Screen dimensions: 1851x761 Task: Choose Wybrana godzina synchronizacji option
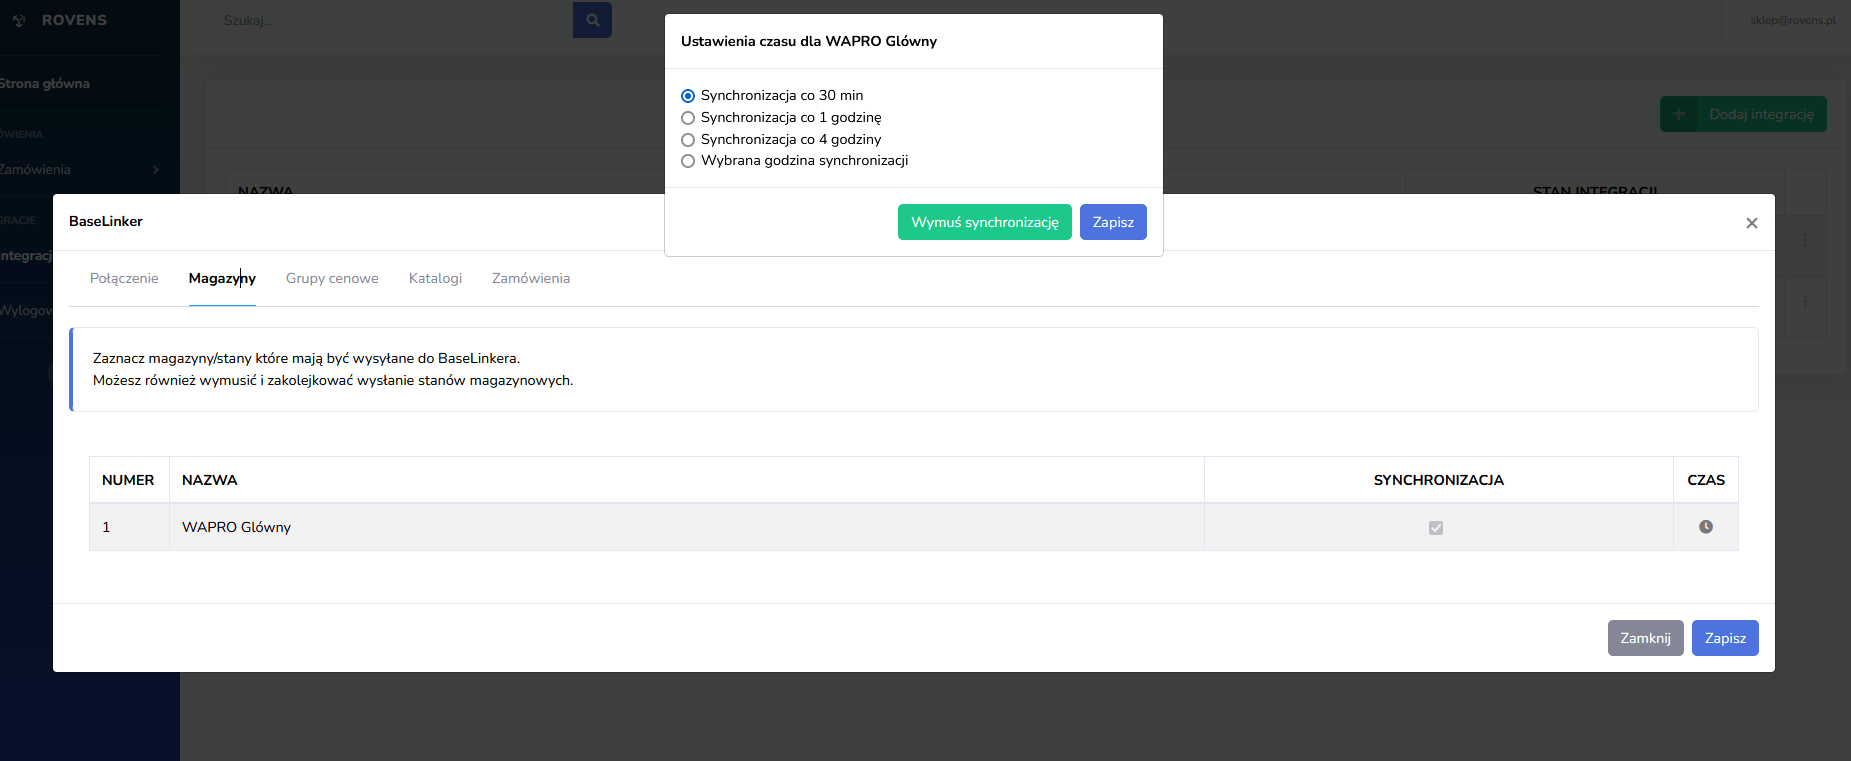688,161
